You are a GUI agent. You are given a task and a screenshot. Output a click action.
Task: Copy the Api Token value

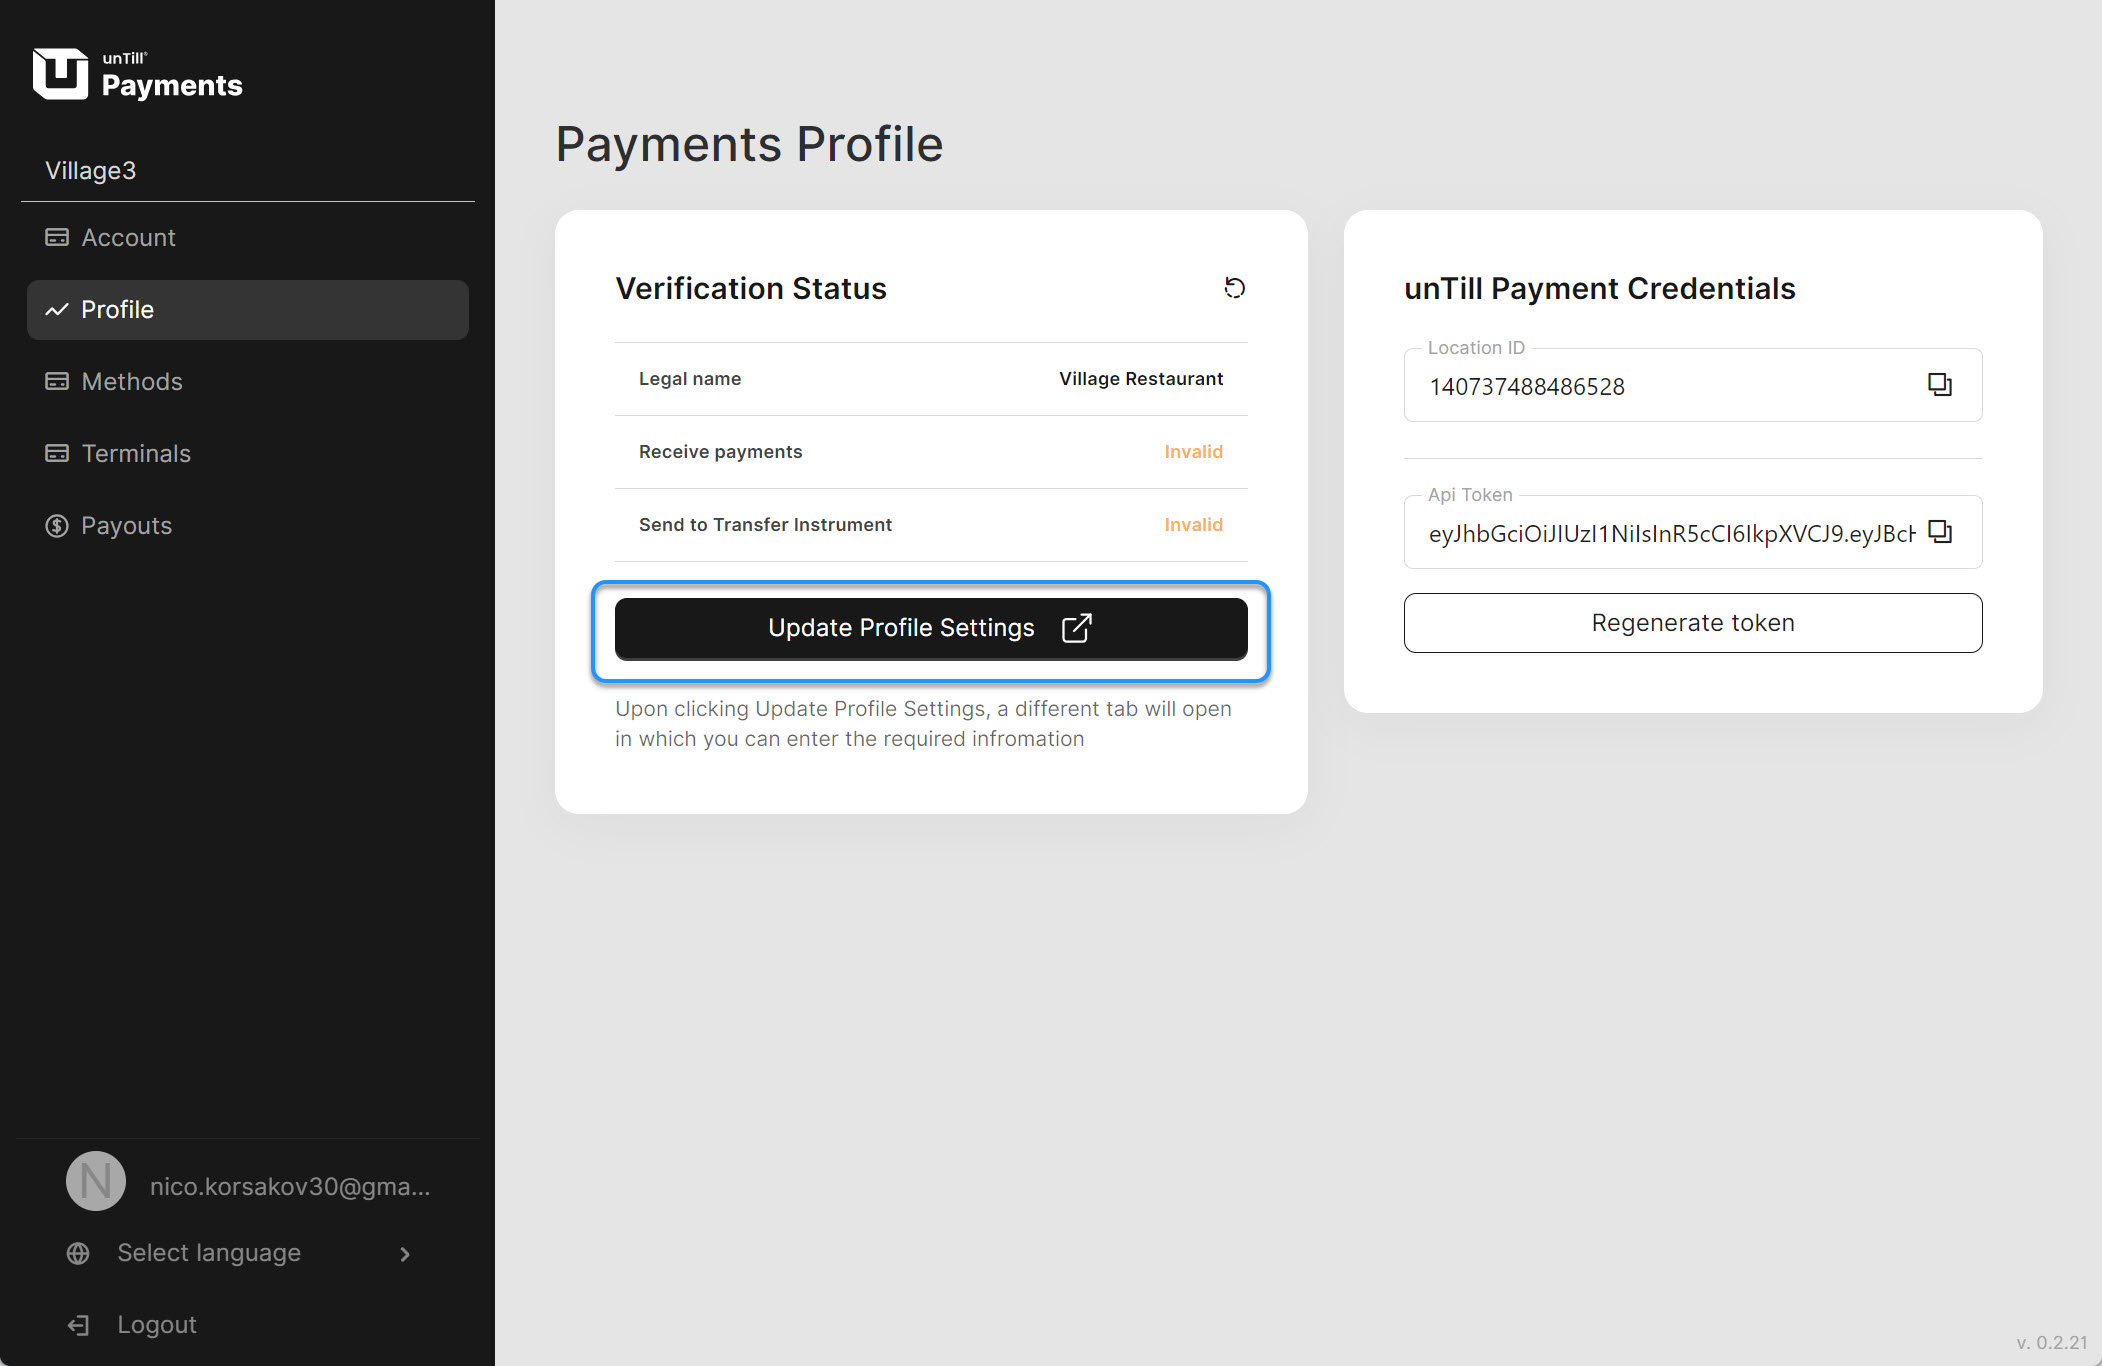coord(1939,532)
